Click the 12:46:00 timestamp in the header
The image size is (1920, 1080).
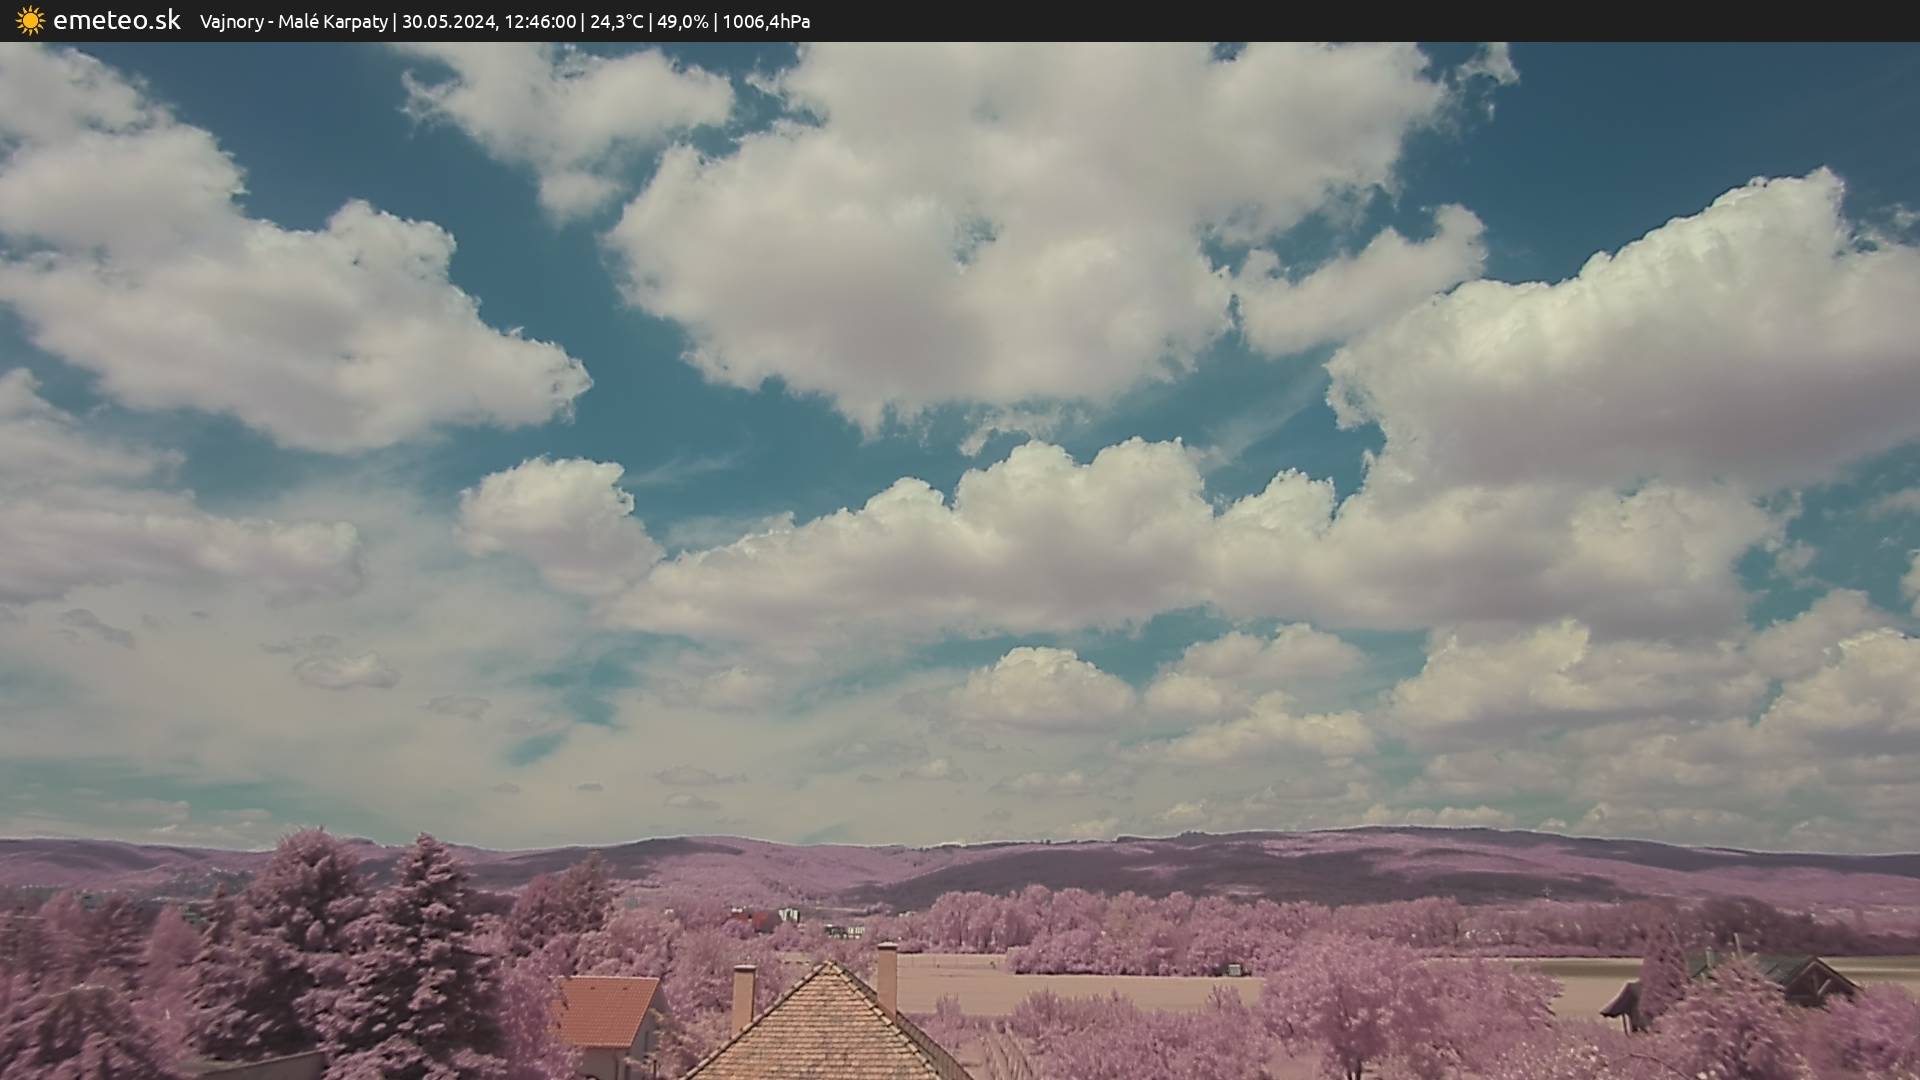click(540, 21)
